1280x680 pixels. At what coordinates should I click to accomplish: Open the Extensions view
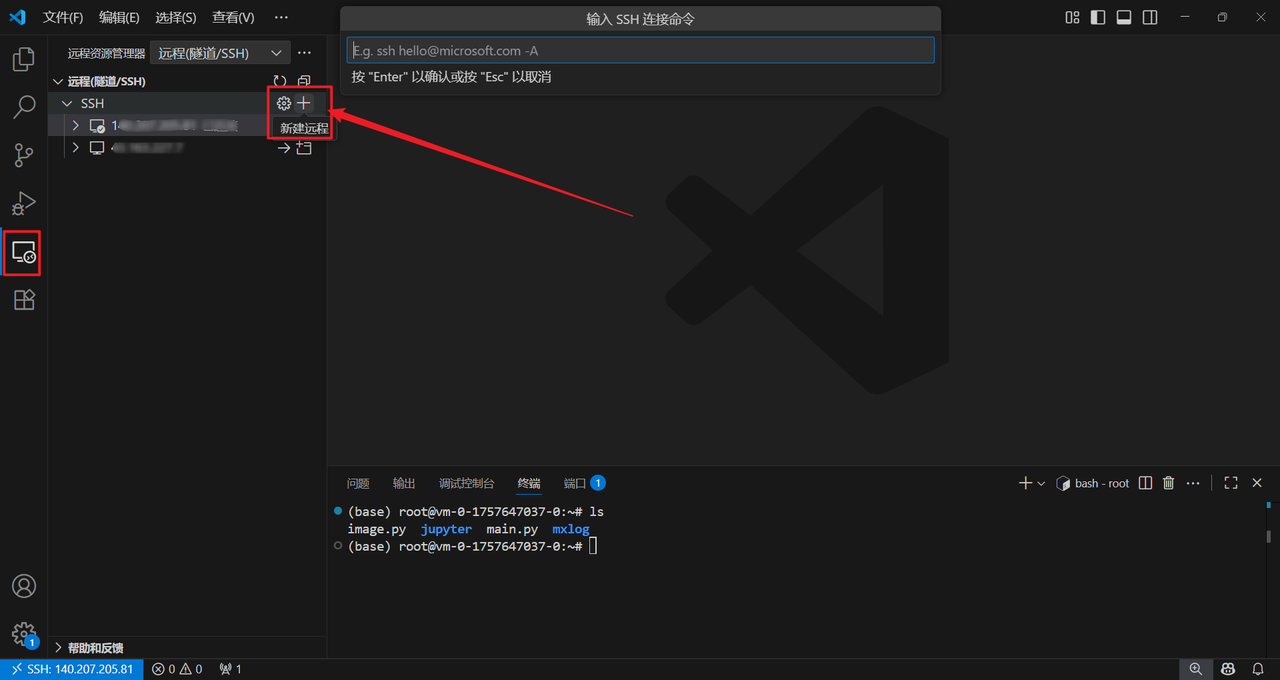(x=24, y=299)
